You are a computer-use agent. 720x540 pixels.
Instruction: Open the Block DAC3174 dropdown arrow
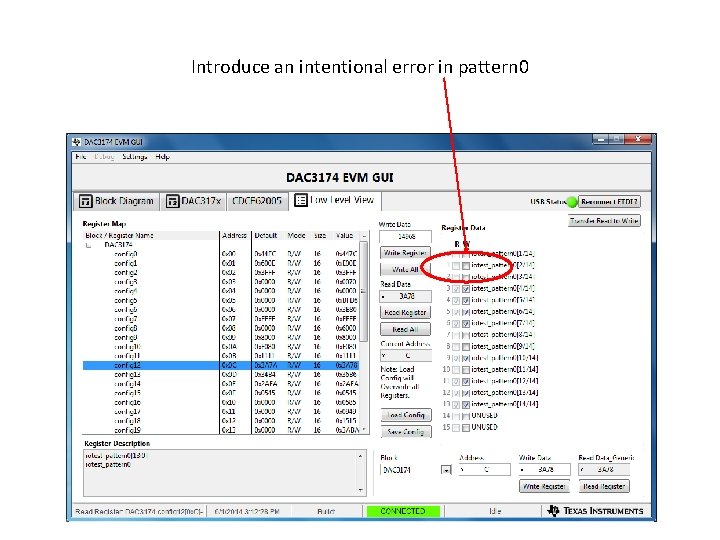[446, 470]
